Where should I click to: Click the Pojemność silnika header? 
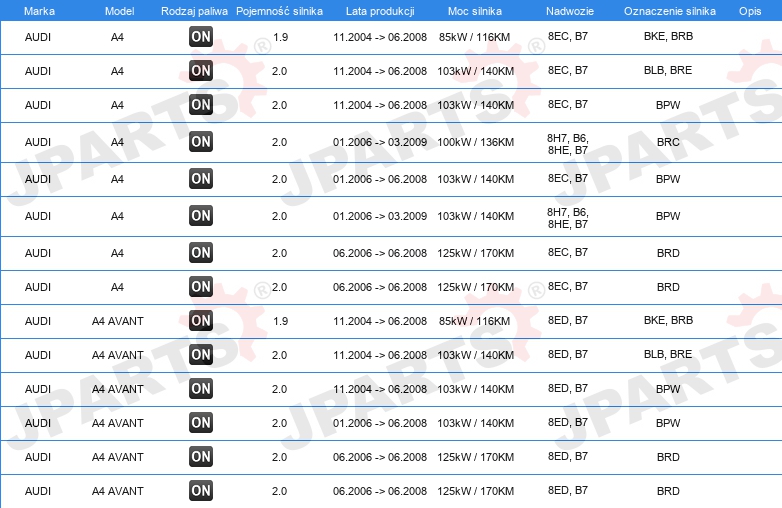point(279,11)
